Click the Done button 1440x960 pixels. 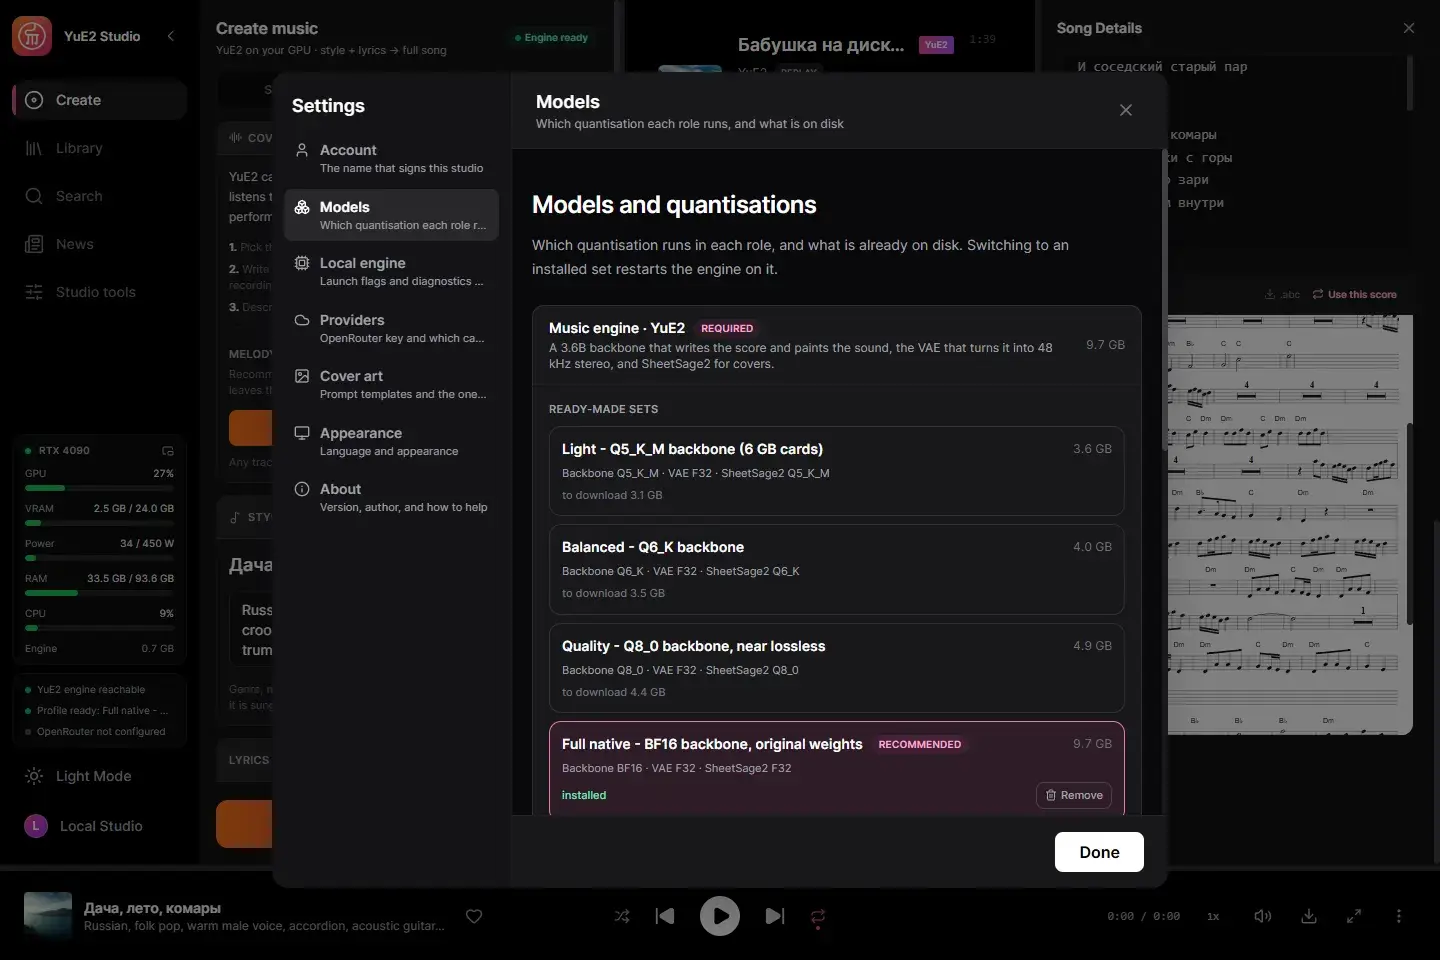[1099, 852]
